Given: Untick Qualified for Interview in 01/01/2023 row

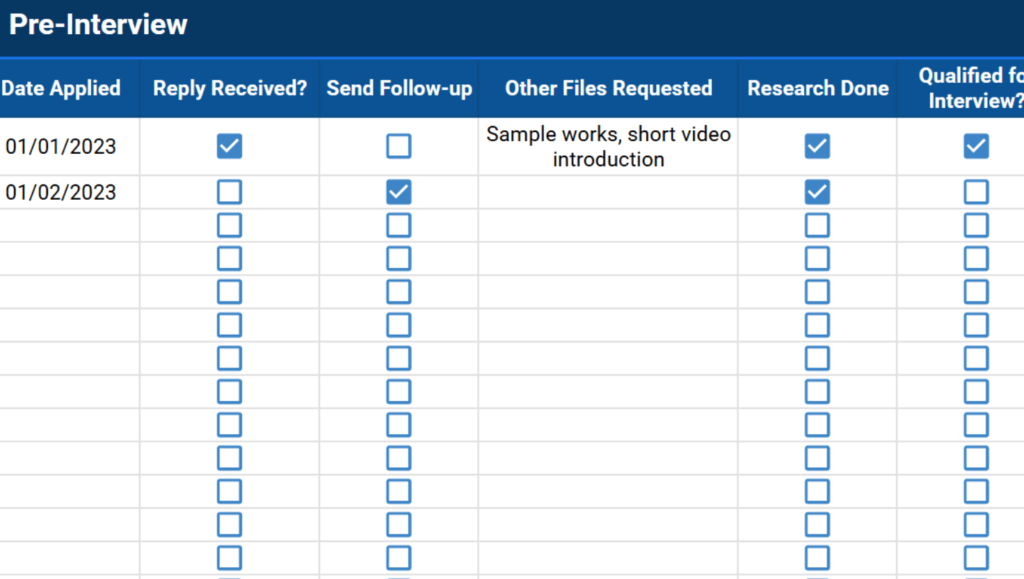Looking at the screenshot, I should click(x=976, y=147).
